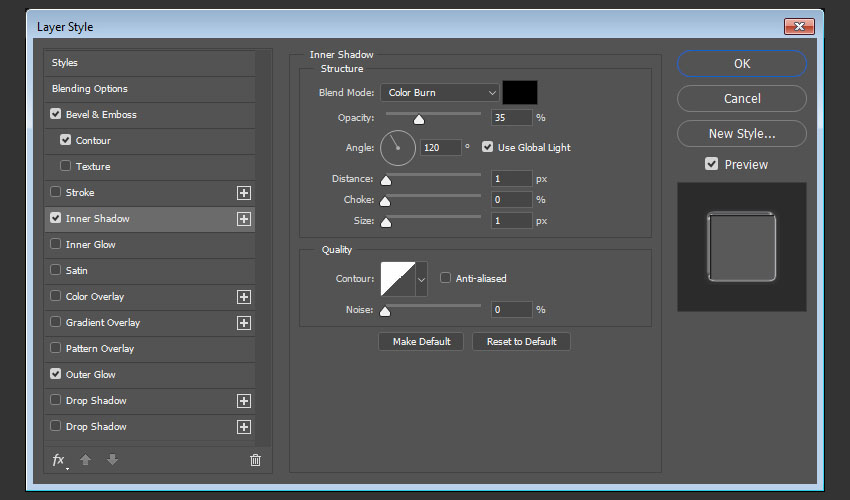Image resolution: width=850 pixels, height=500 pixels.
Task: Add another Inner Shadow with plus icon
Action: pyautogui.click(x=243, y=219)
